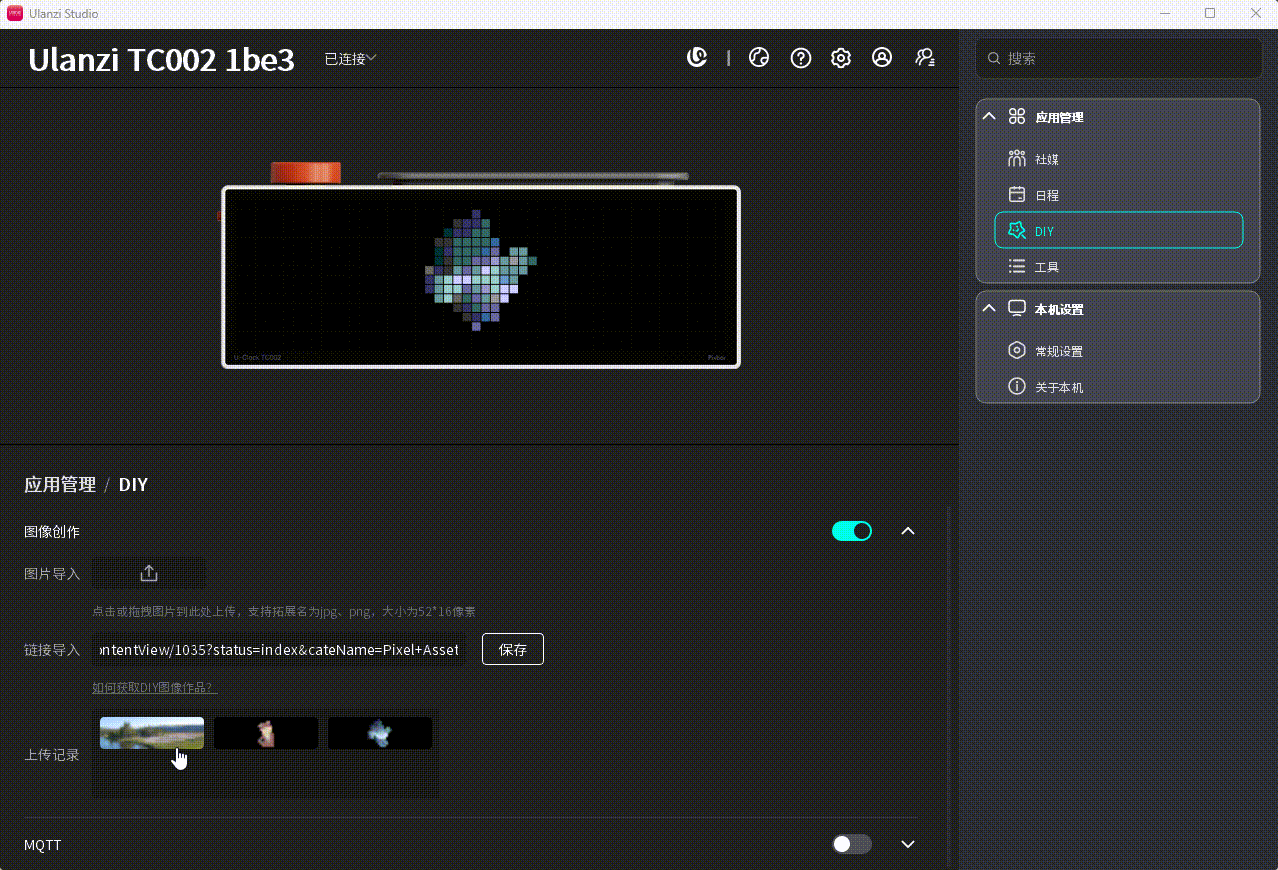Click the Ulanzi Studio title bar app icon
The image size is (1278, 870).
coord(15,13)
